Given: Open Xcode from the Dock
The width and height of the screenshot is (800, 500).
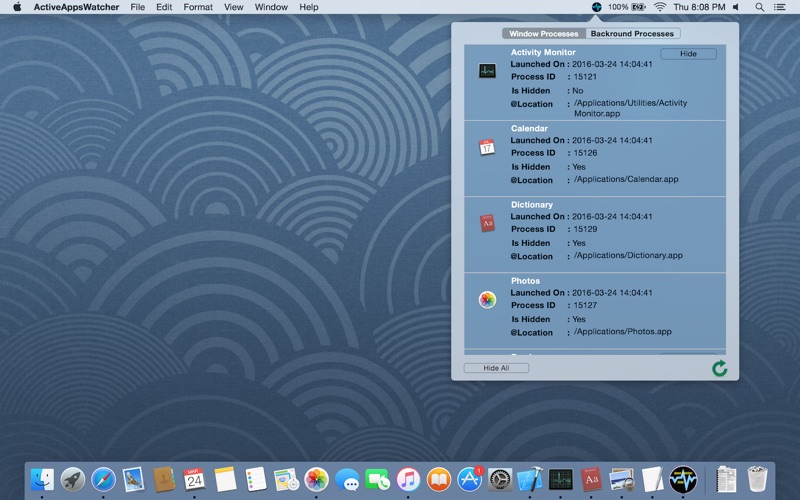Looking at the screenshot, I should [x=530, y=480].
